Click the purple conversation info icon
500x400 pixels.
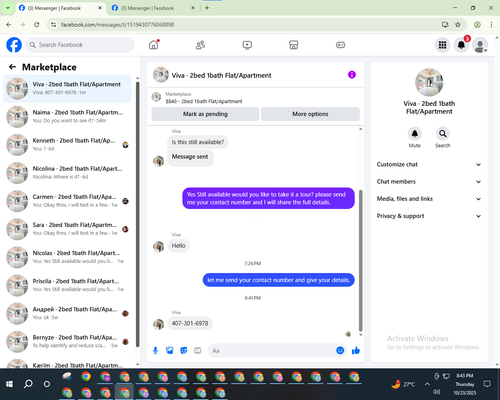click(352, 75)
